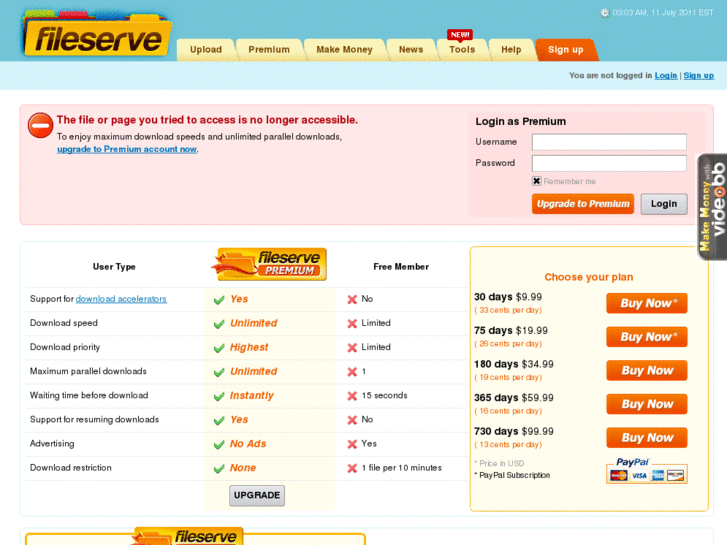
Task: Click the American Express card icon
Action: tap(657, 475)
